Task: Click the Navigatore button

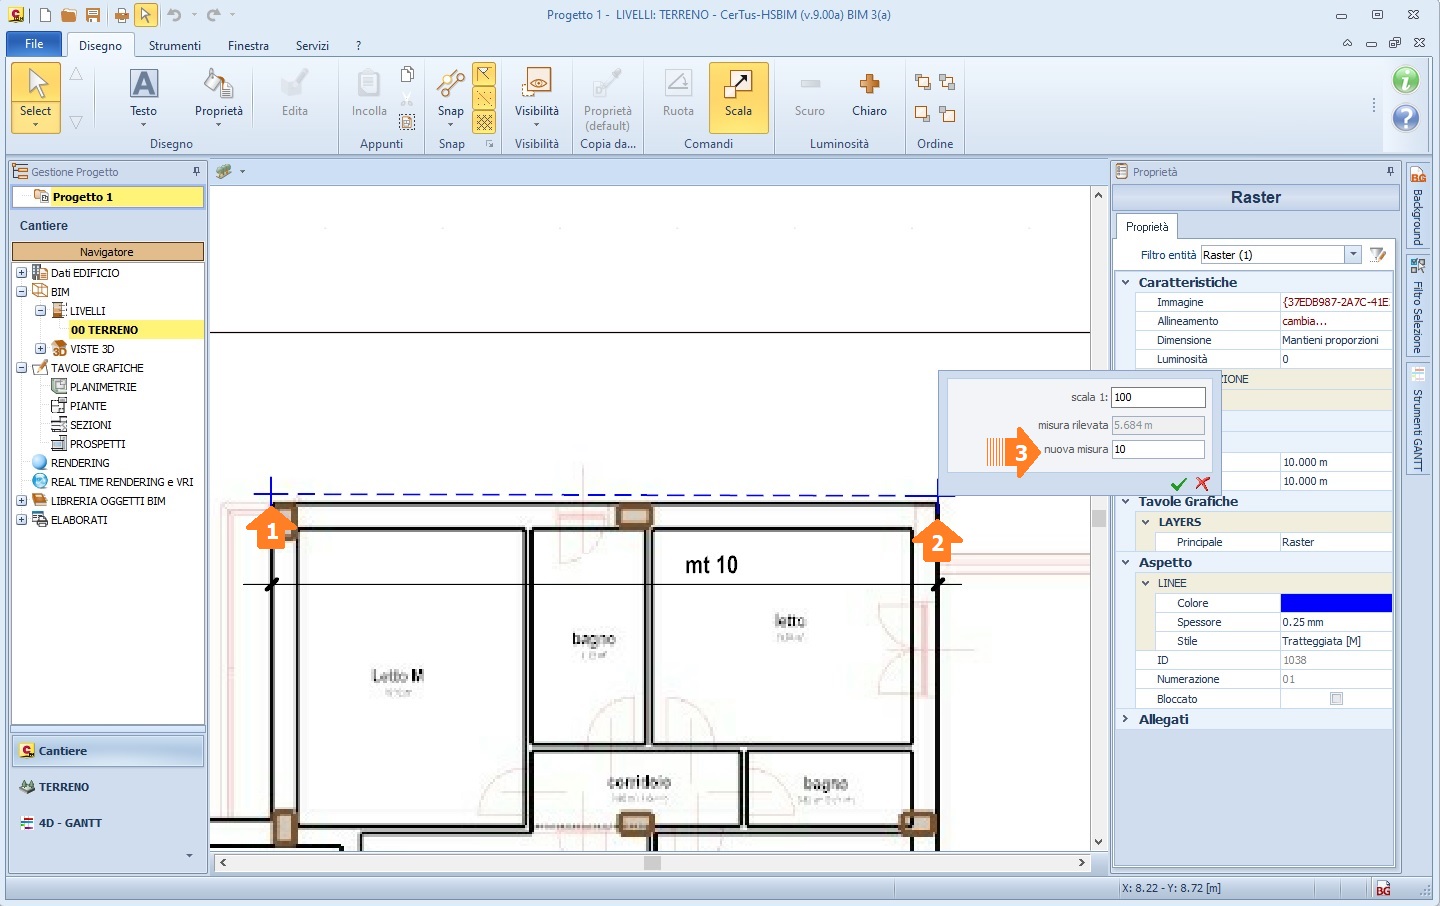Action: (107, 252)
